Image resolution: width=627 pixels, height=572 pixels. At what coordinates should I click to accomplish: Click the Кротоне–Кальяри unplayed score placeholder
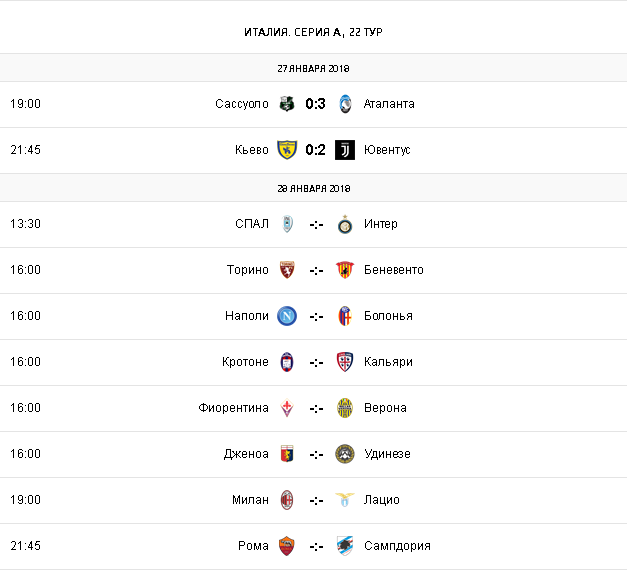coord(316,362)
